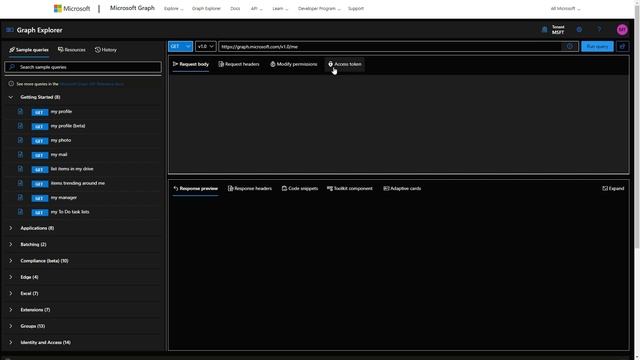Select the Code snippets tab
Screen dimensions: 640x360
(300, 189)
